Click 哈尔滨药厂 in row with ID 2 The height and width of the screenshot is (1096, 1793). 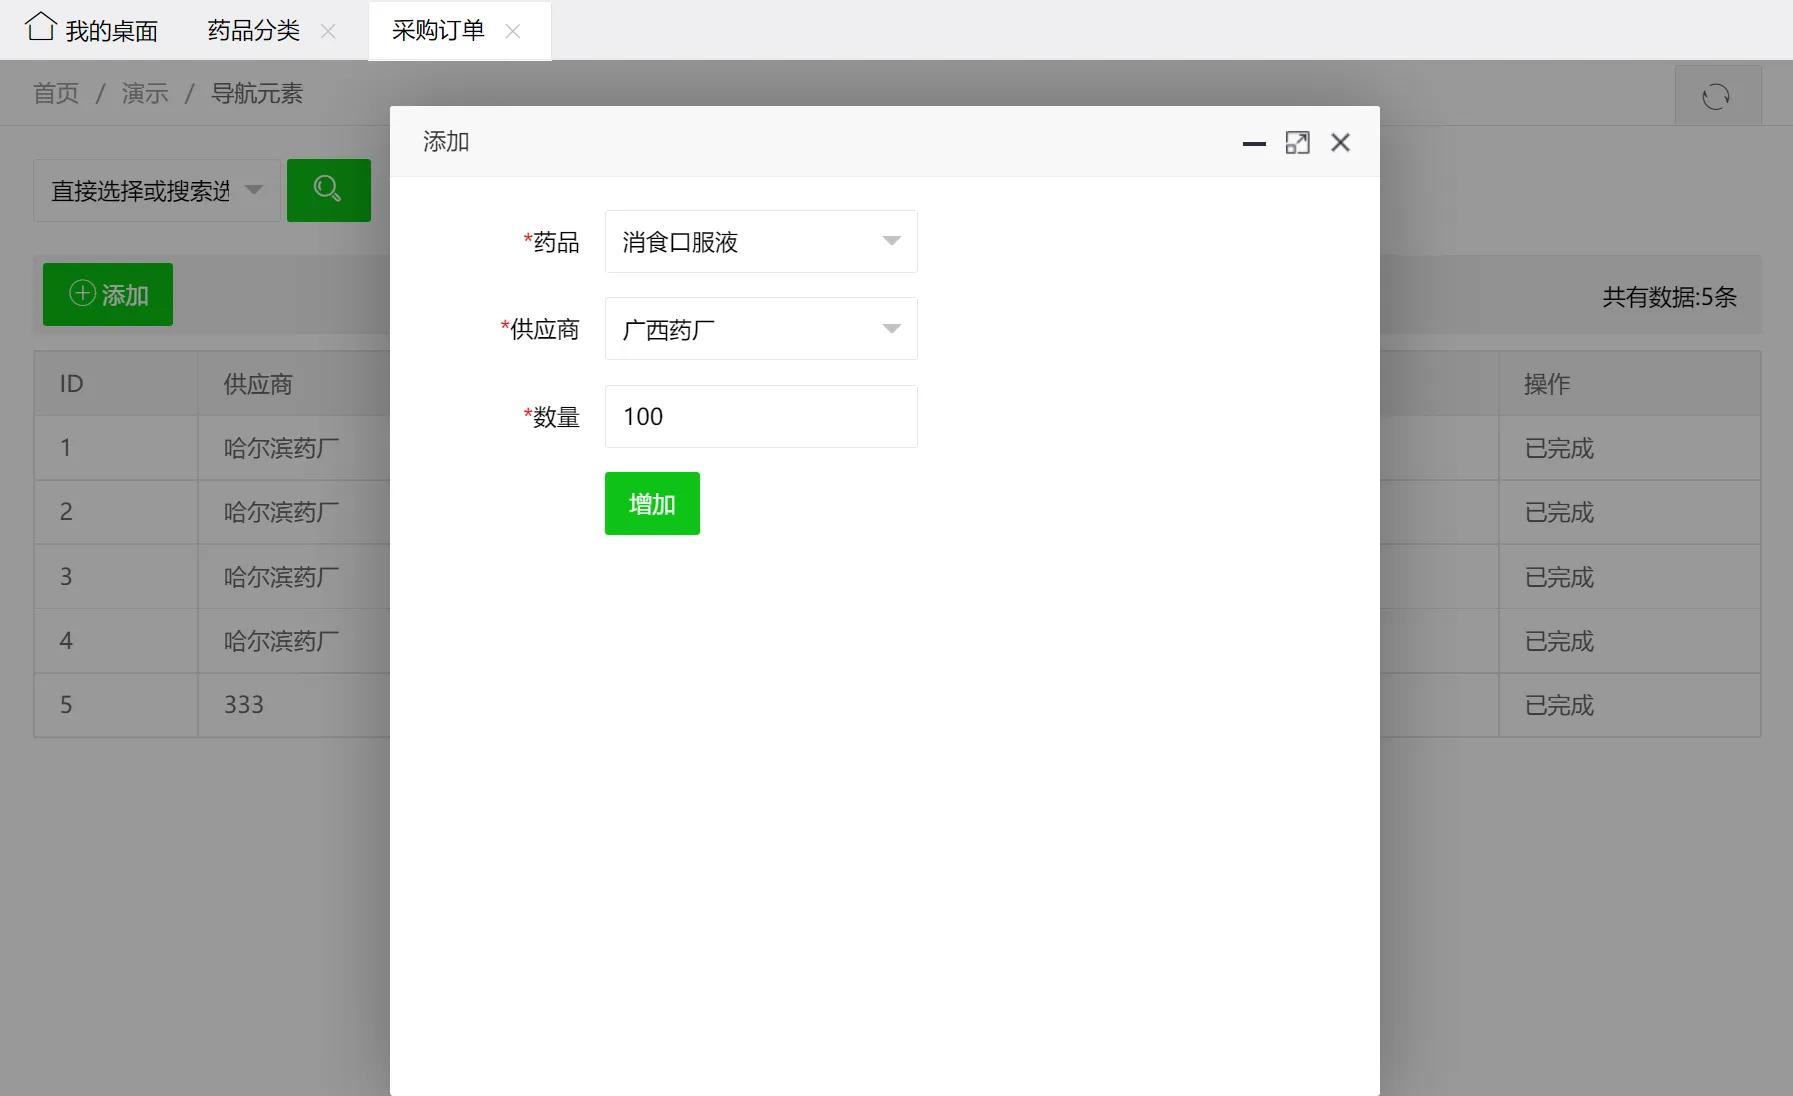[281, 512]
